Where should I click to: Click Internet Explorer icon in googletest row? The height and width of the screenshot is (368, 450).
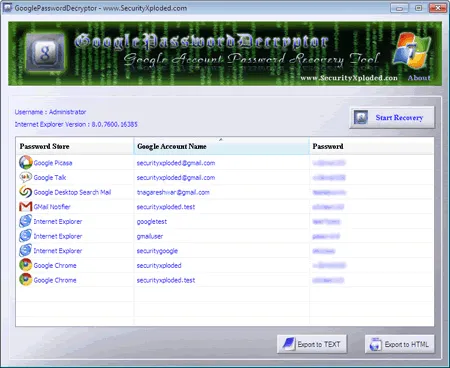pyautogui.click(x=26, y=221)
